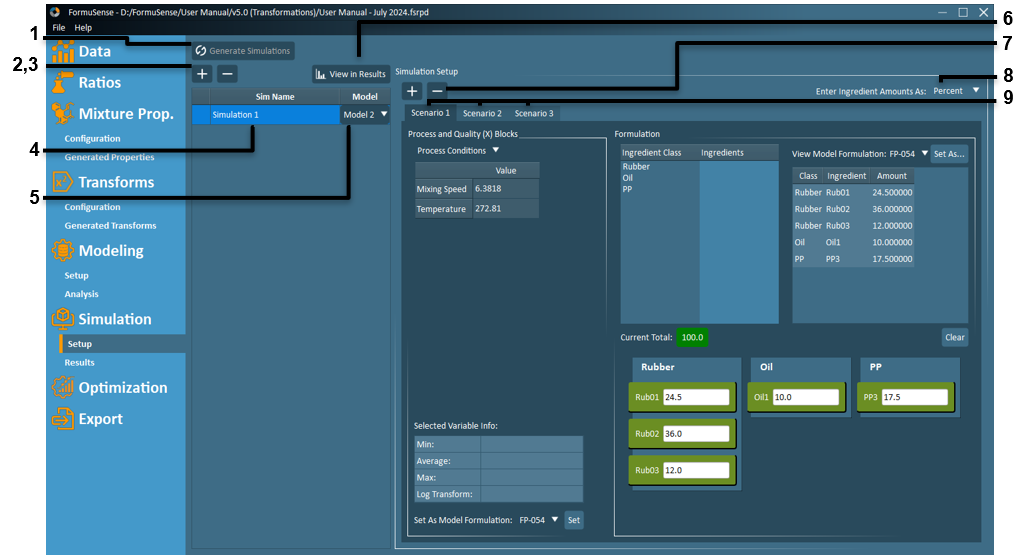Click Oil1 amount 10.000000 in table
This screenshot has width=1028, height=555.
892,242
